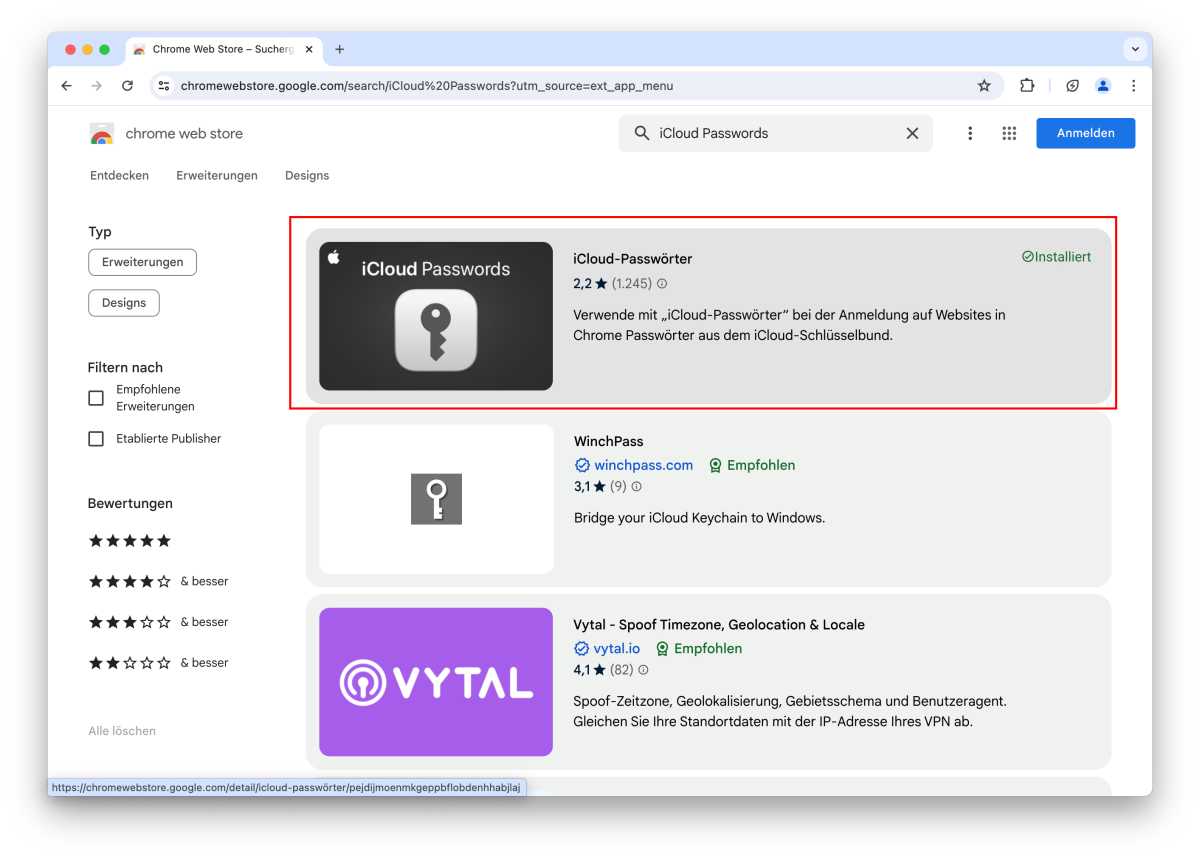Click the verified badge beside vytal.io
Image resolution: width=1200 pixels, height=859 pixels.
(581, 649)
